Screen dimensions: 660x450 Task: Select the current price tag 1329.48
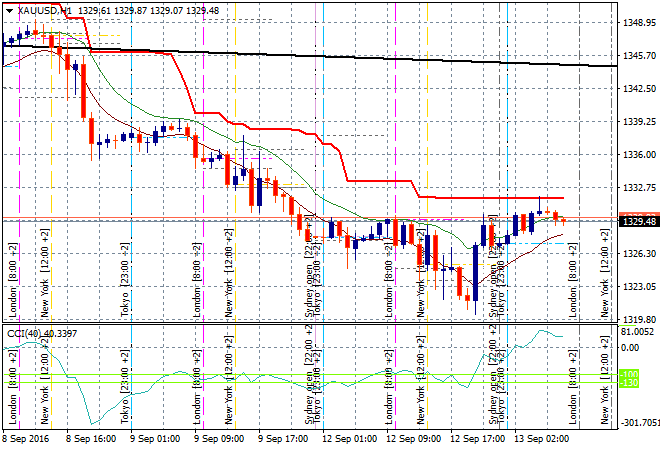[x=637, y=221]
